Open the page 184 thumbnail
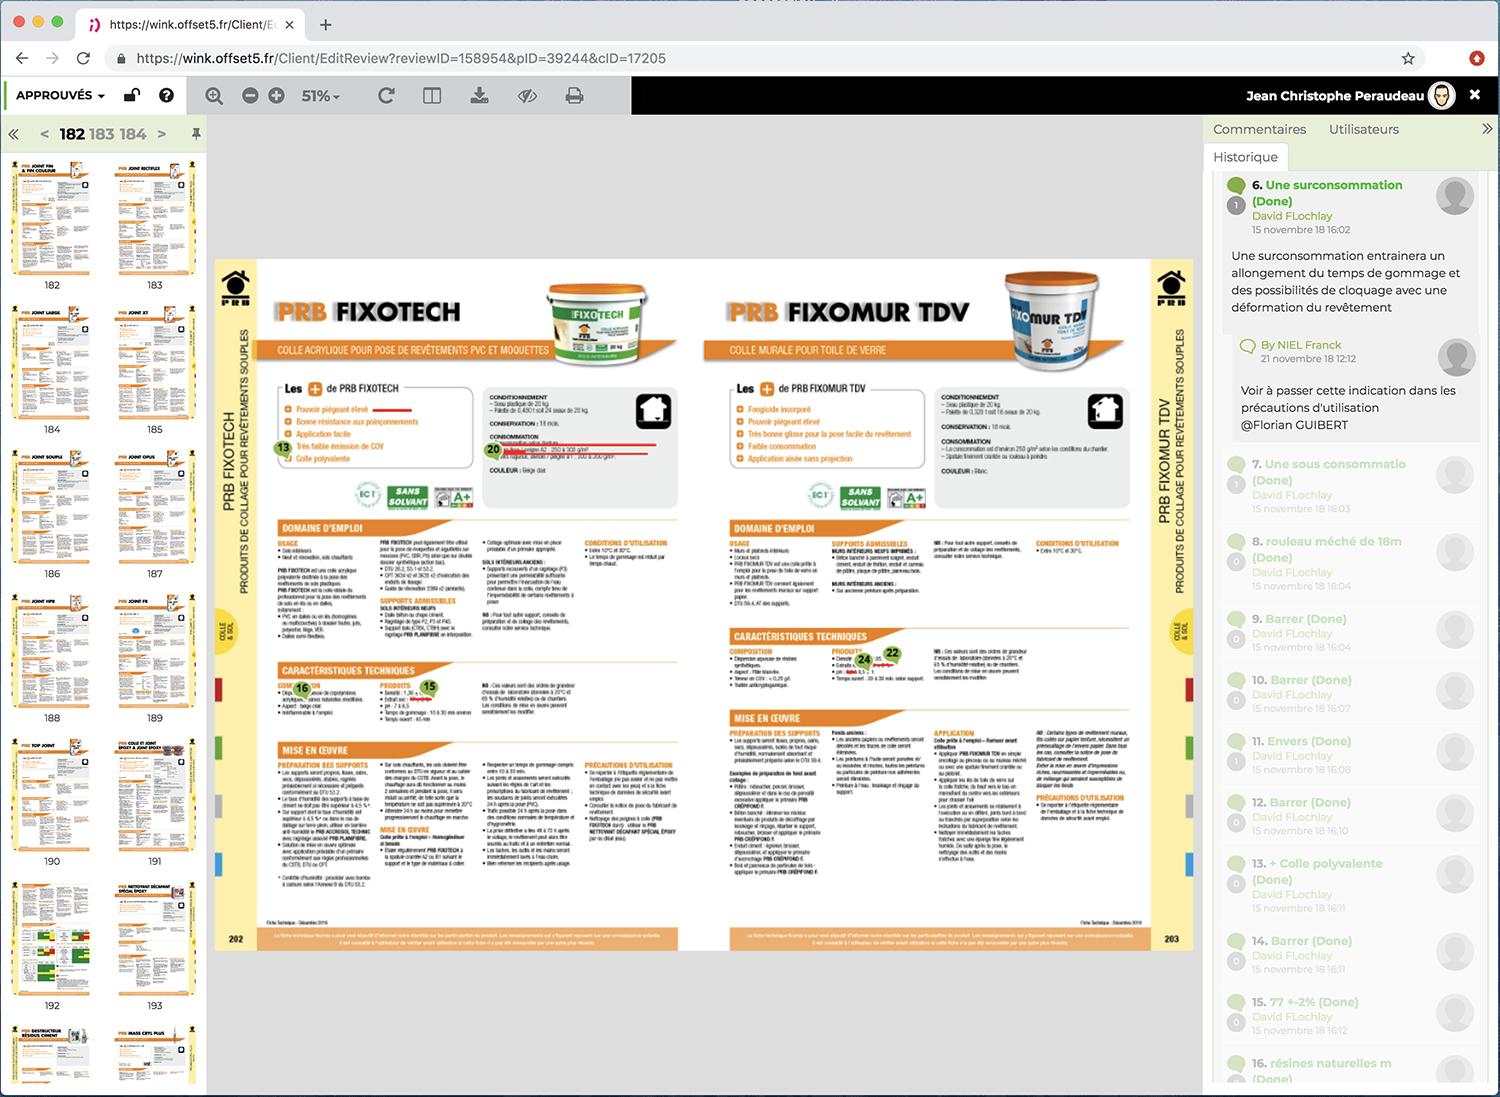The image size is (1500, 1097). (x=51, y=364)
